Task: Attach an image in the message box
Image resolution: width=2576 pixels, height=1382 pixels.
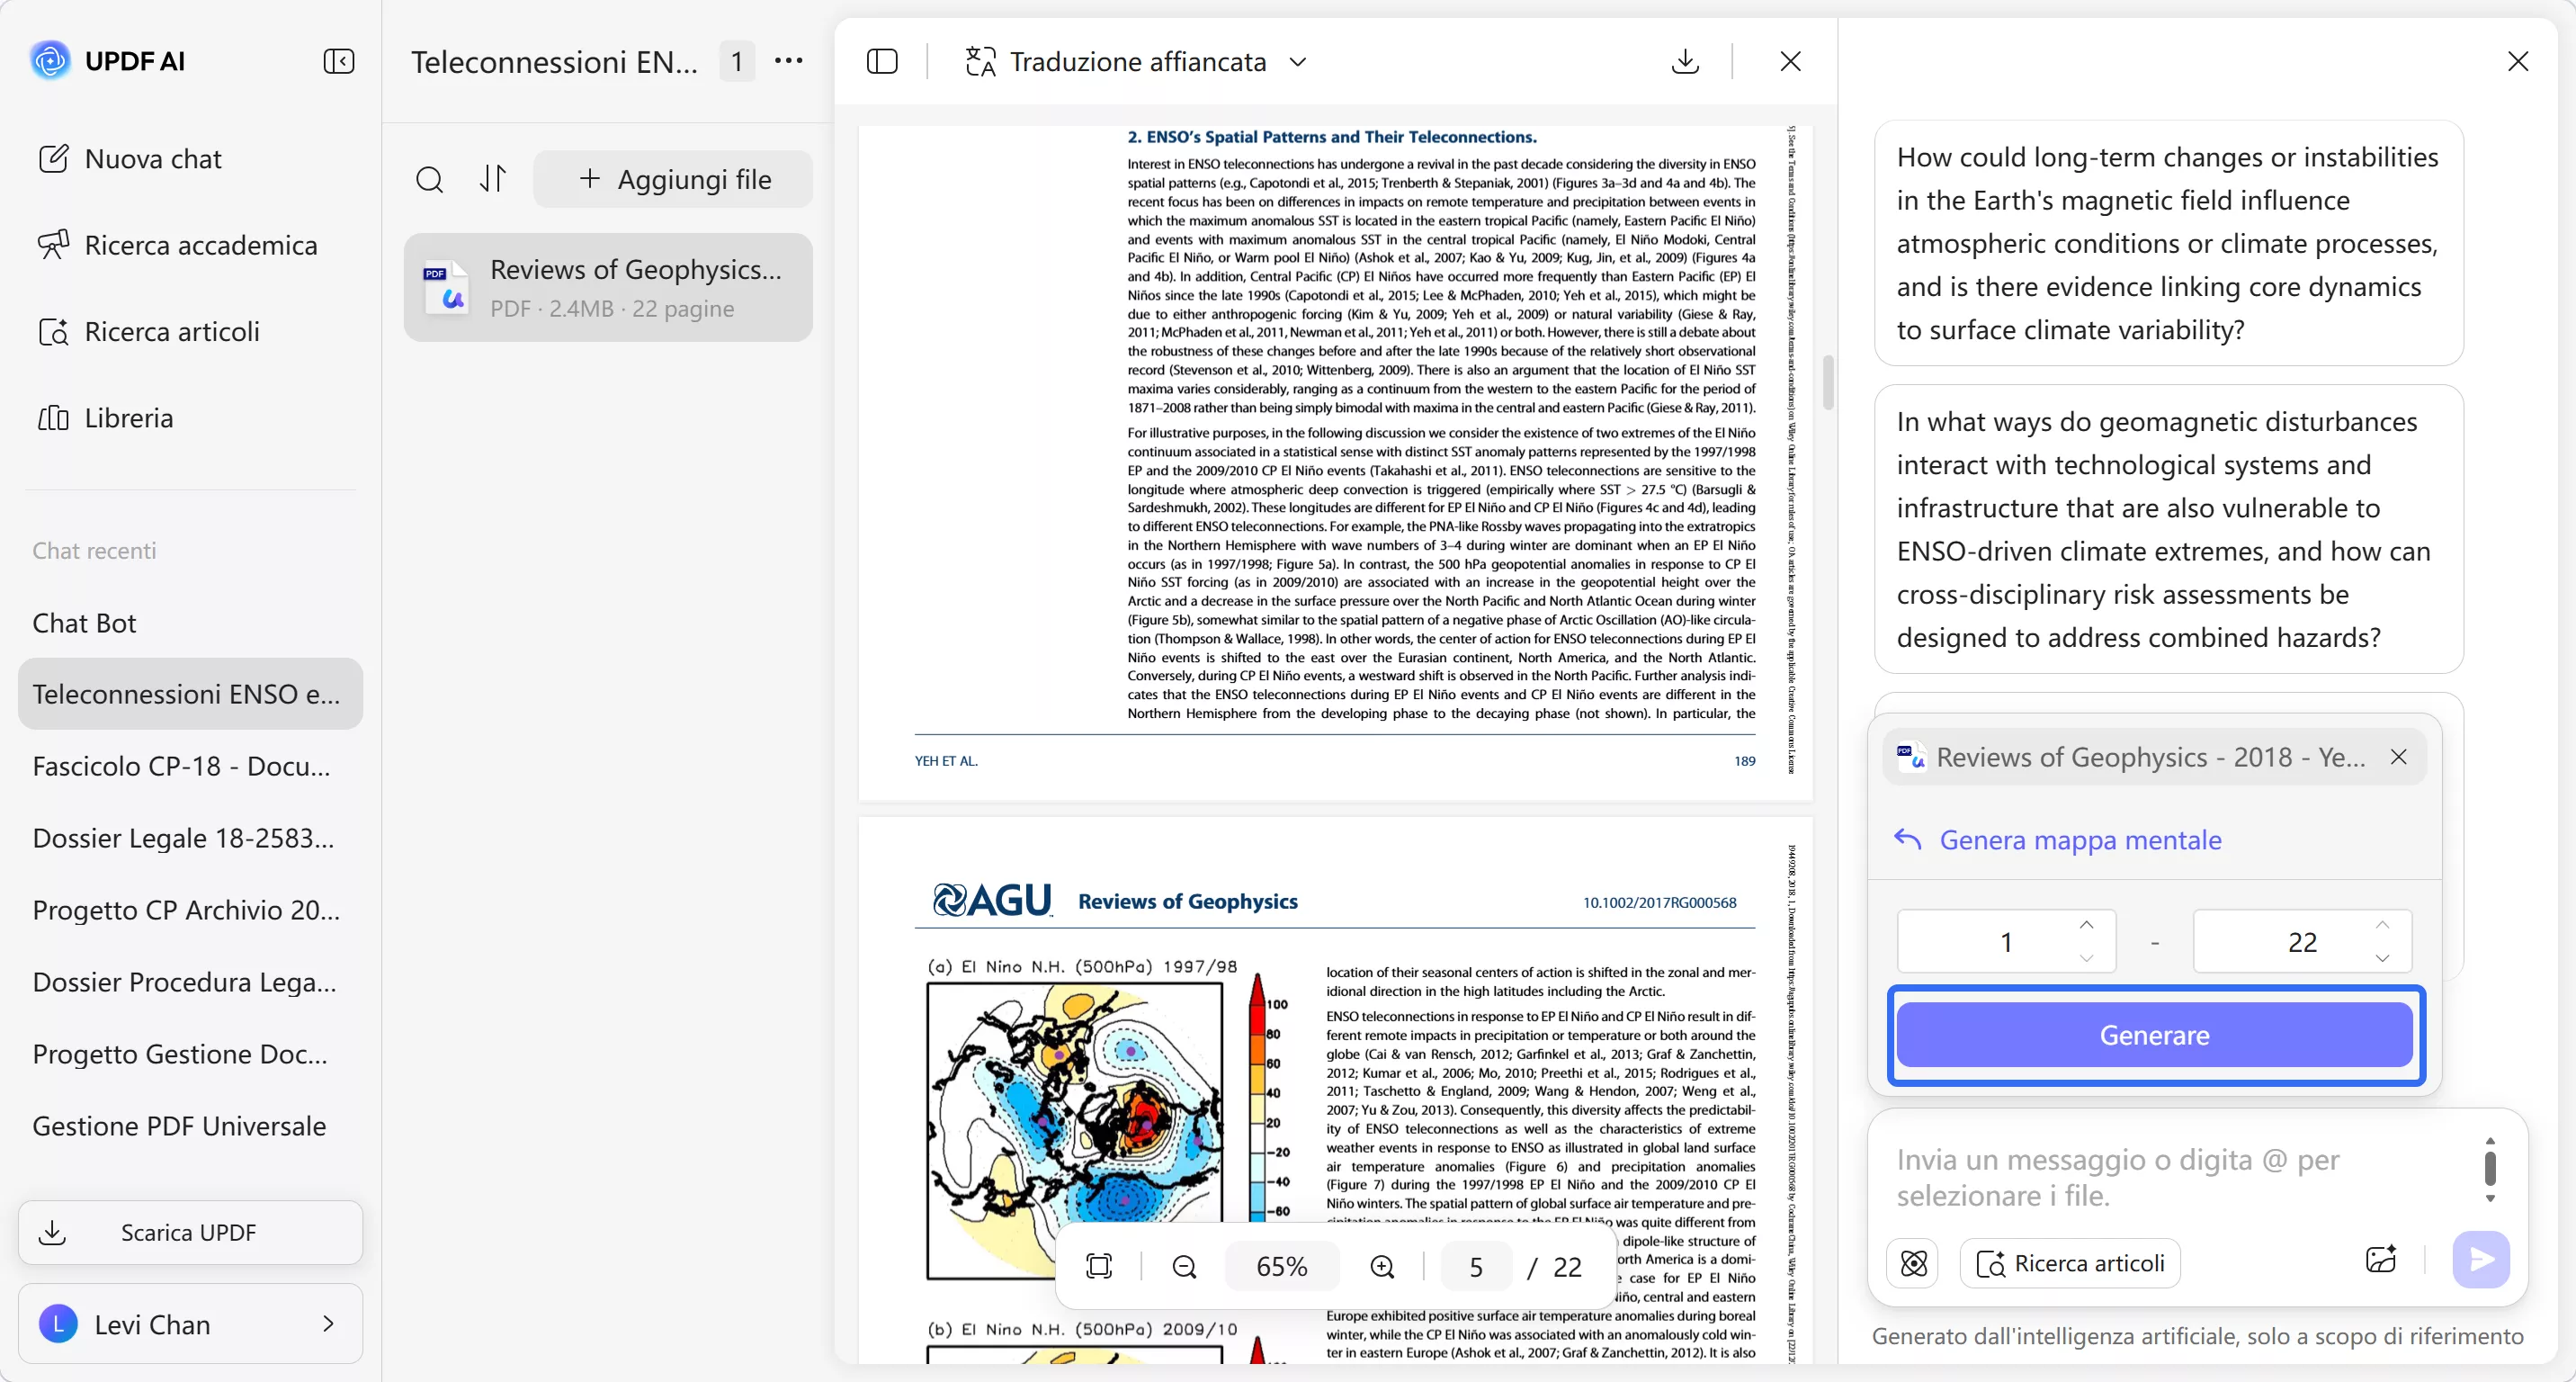Action: [x=2381, y=1261]
